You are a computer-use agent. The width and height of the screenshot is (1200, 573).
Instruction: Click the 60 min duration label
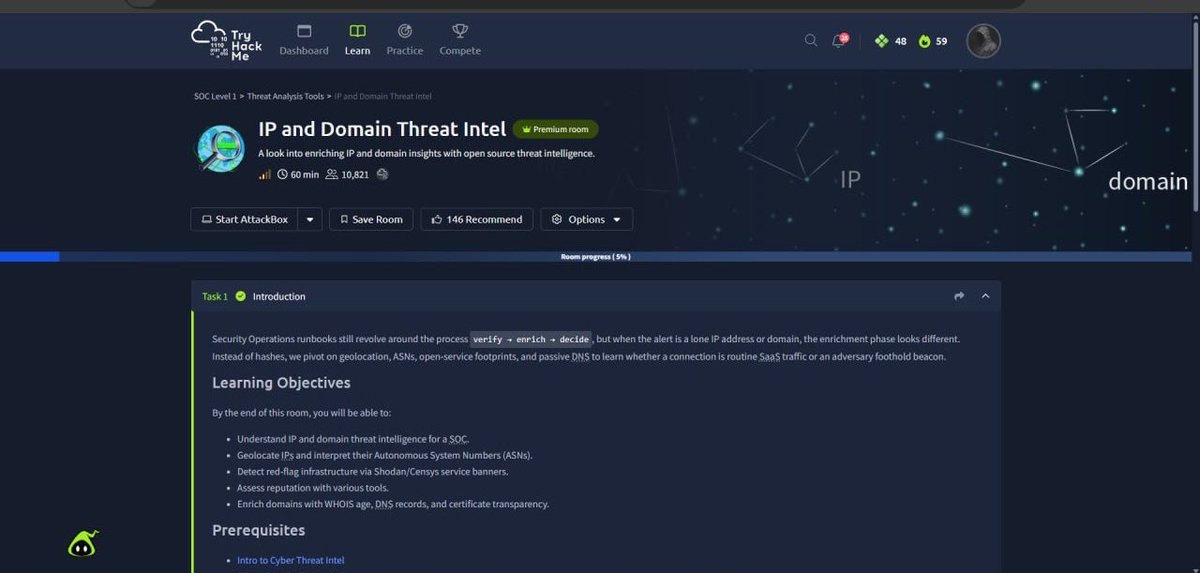pos(298,174)
